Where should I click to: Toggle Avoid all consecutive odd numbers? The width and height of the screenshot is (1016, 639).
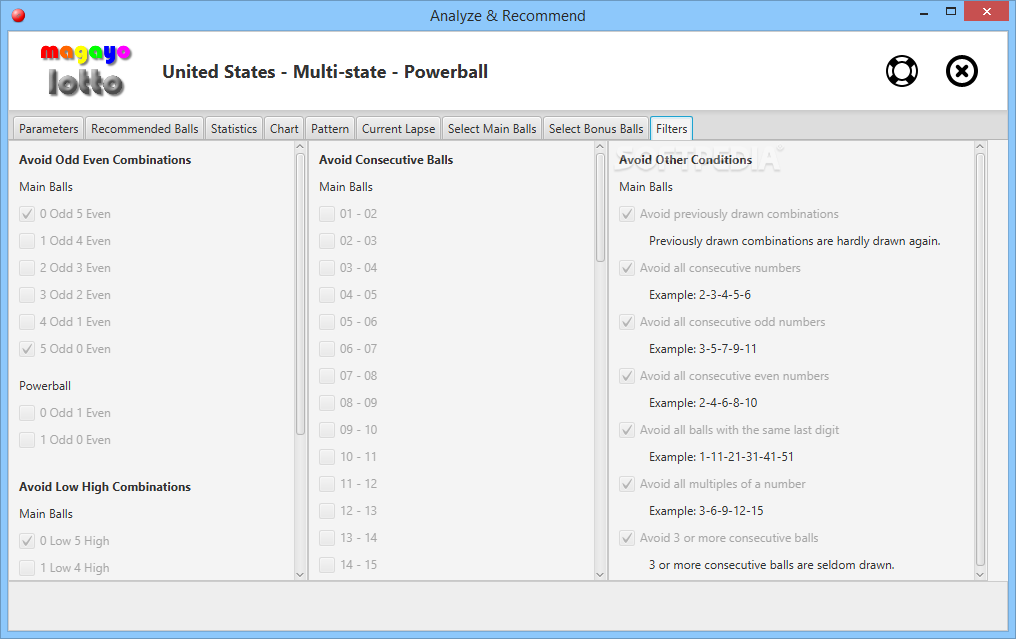coord(627,322)
